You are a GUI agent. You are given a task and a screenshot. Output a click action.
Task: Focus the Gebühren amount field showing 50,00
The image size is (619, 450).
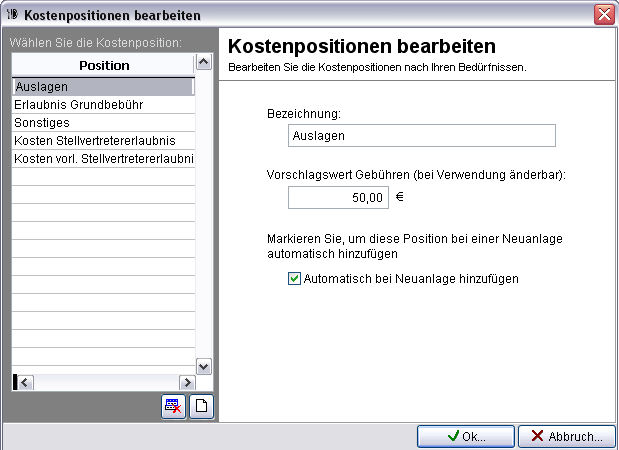tap(338, 198)
